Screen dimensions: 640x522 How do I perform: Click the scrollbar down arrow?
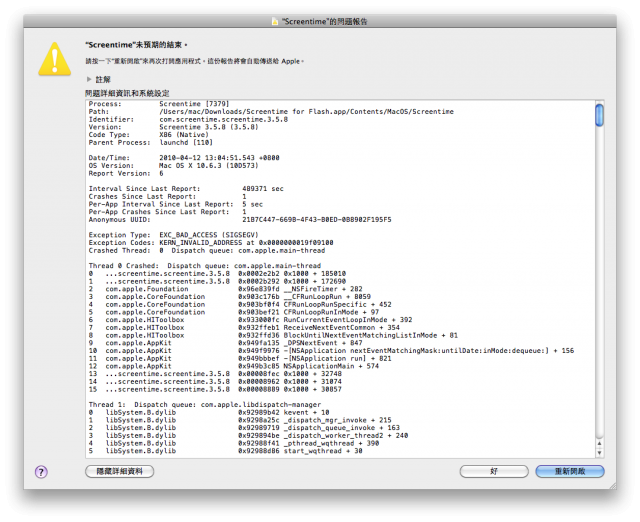(x=599, y=452)
